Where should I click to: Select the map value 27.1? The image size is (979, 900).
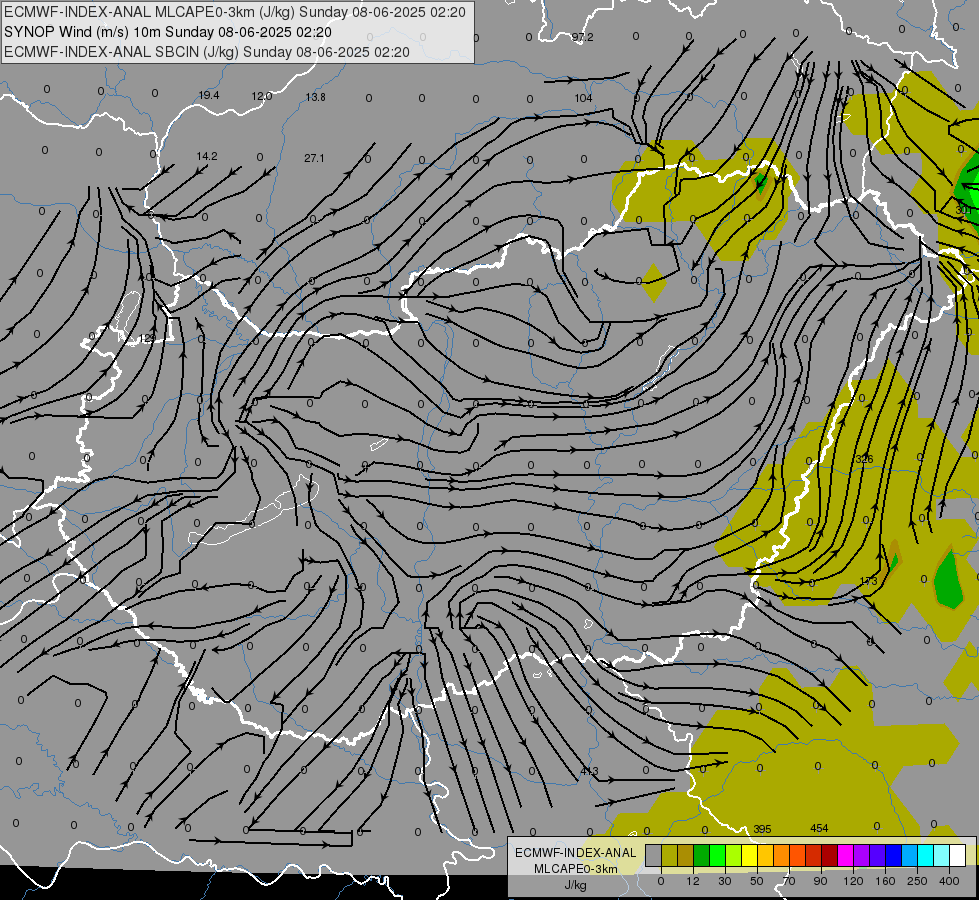(314, 158)
